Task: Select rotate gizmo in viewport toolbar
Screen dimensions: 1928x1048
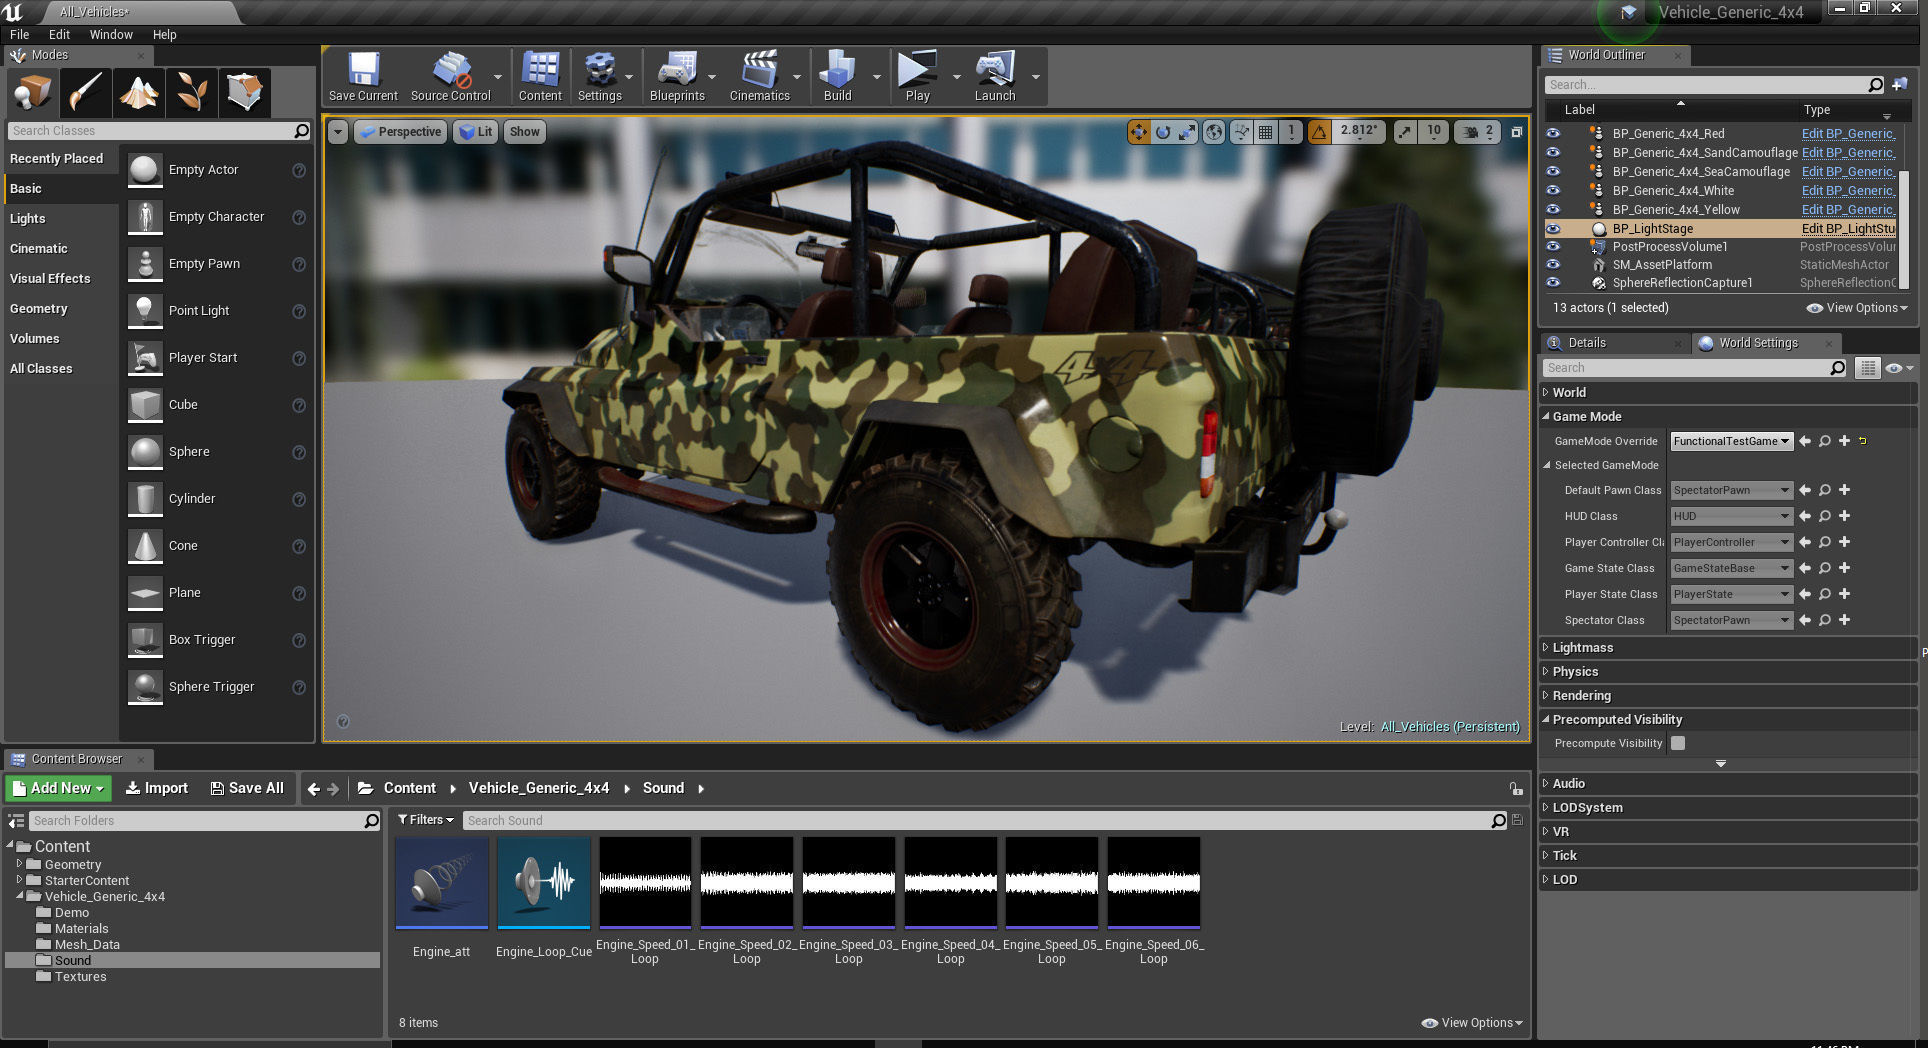Action: (1163, 131)
